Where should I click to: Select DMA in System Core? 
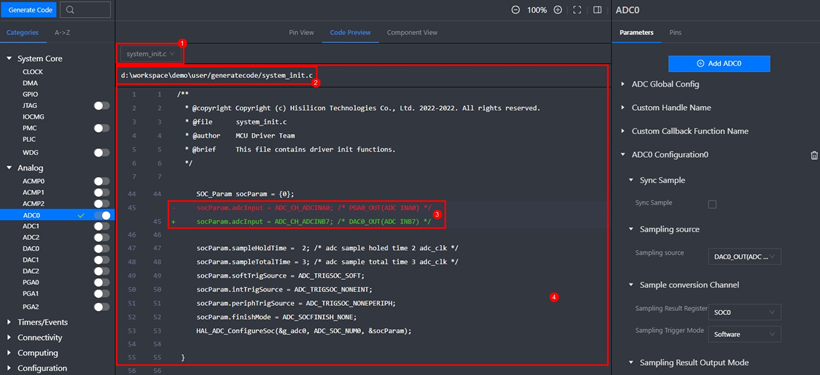coord(30,83)
